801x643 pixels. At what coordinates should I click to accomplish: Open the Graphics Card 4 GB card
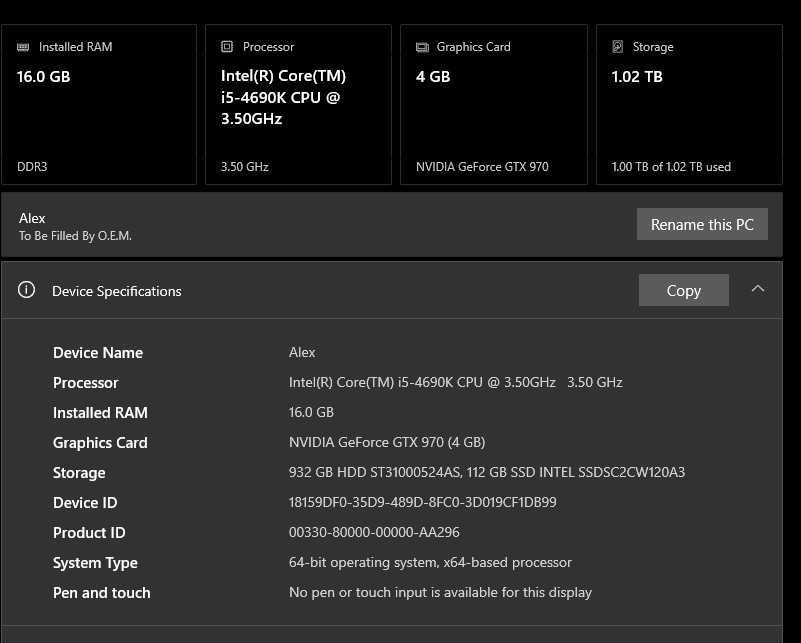click(494, 105)
